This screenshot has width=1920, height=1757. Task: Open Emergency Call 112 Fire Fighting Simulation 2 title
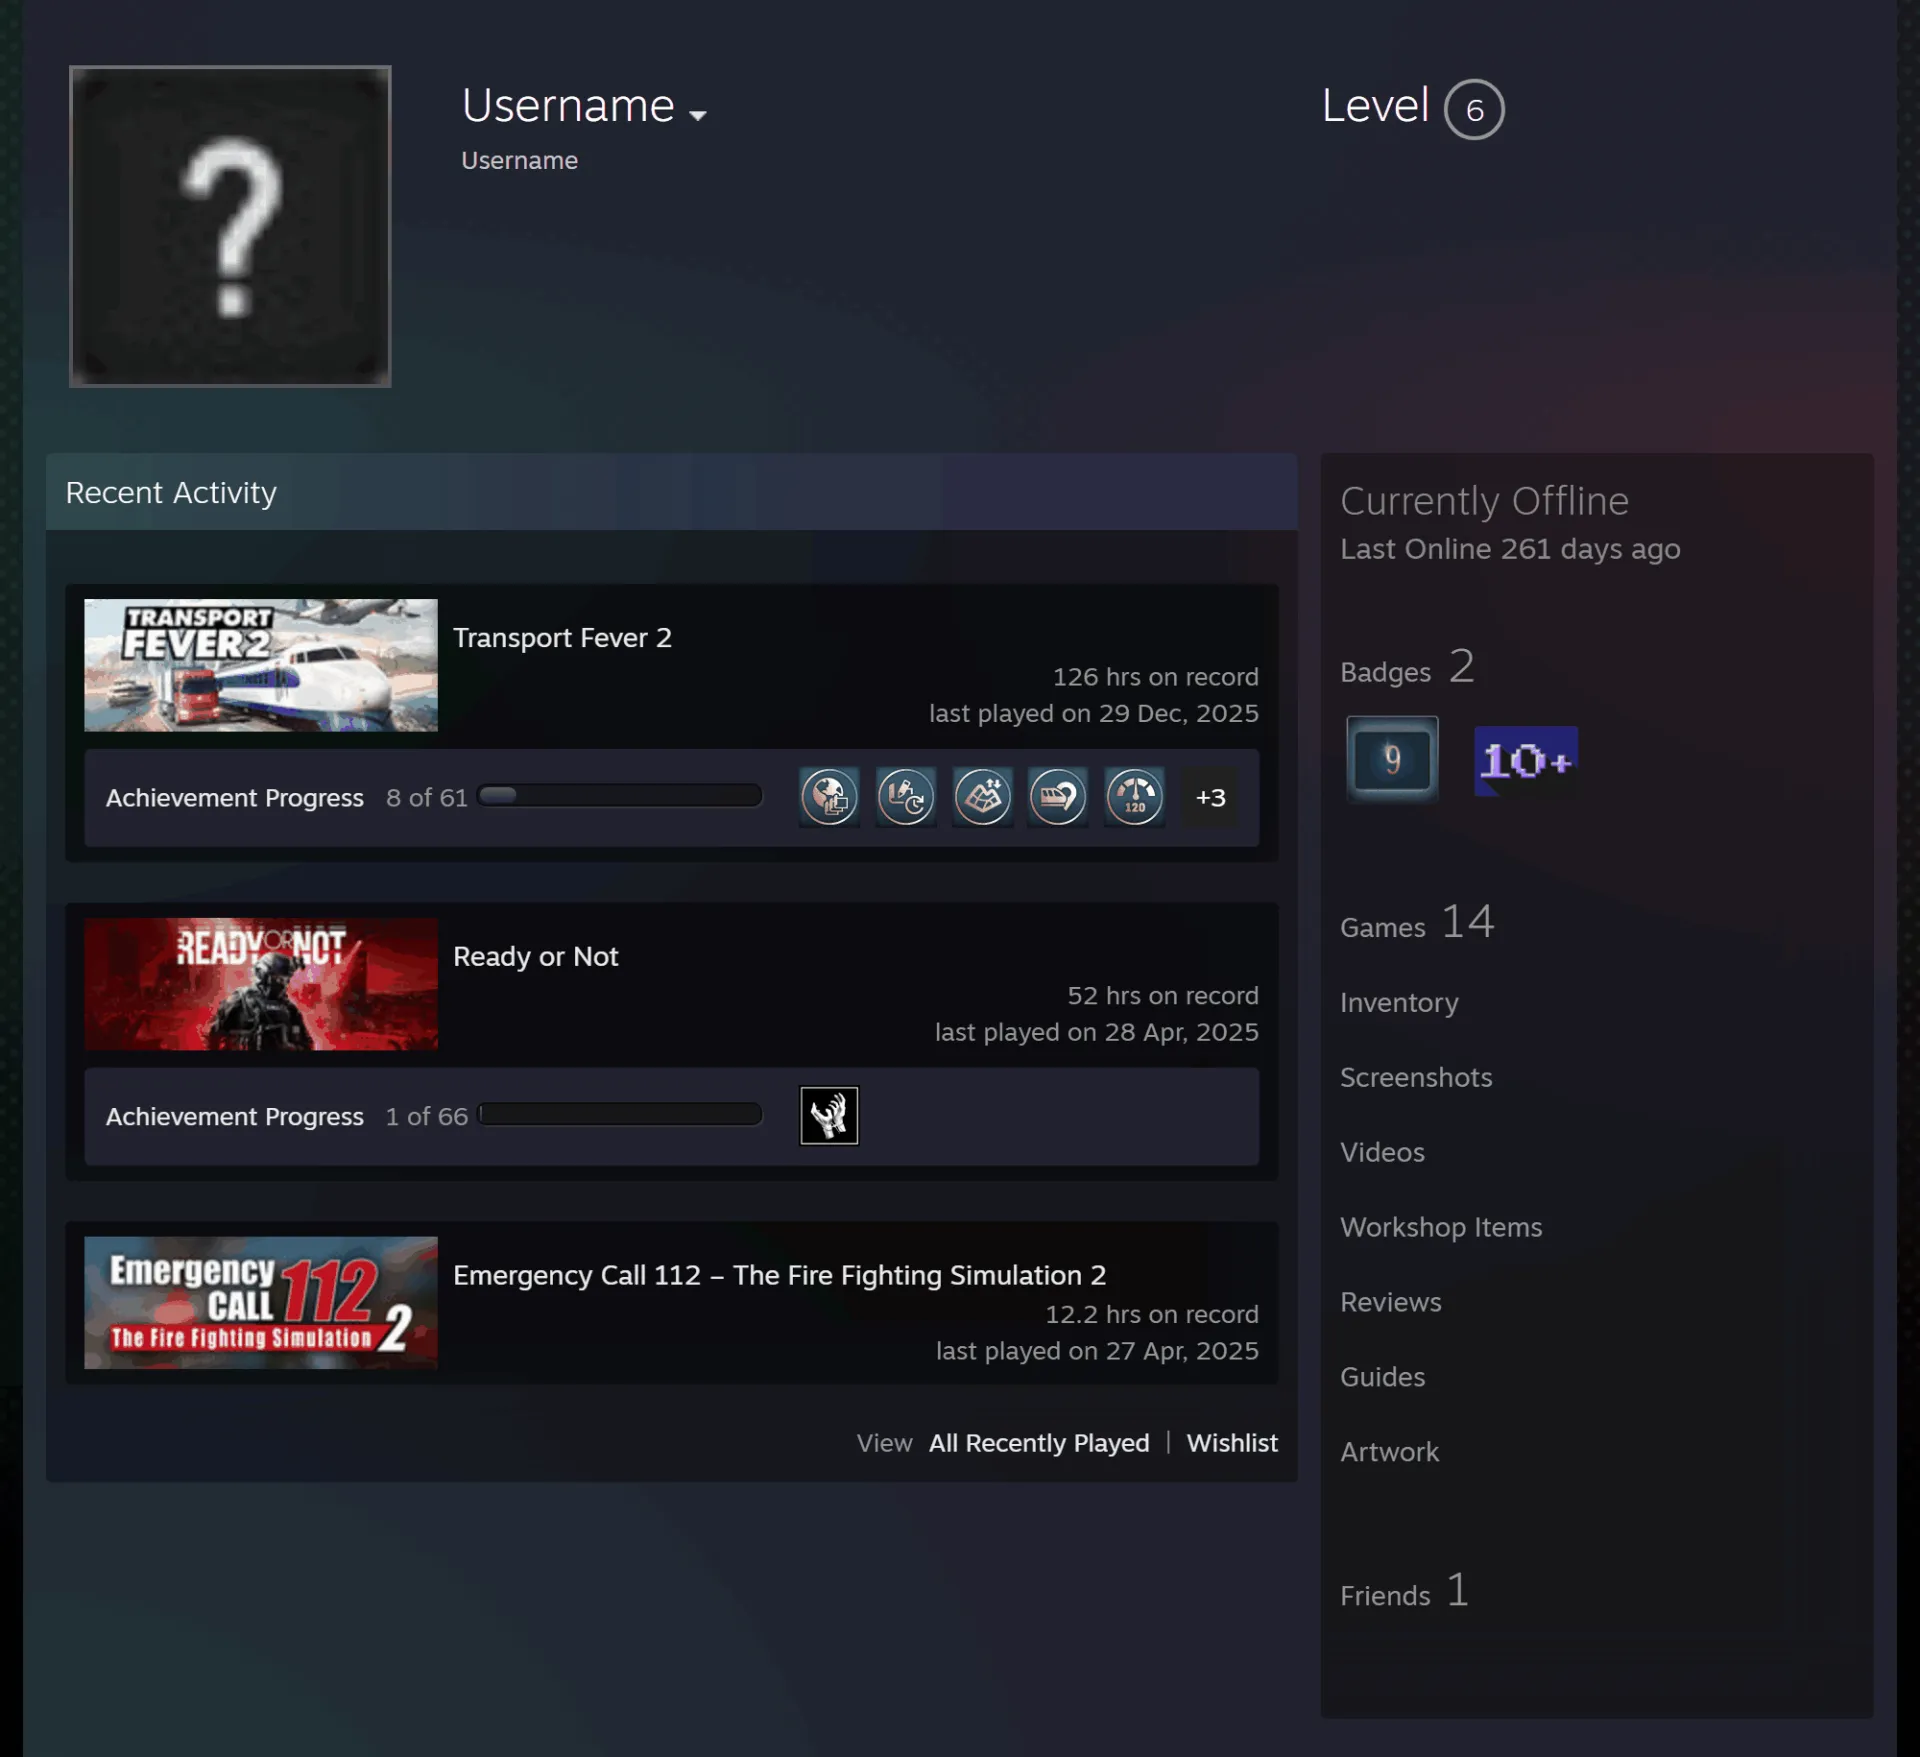coord(780,1276)
